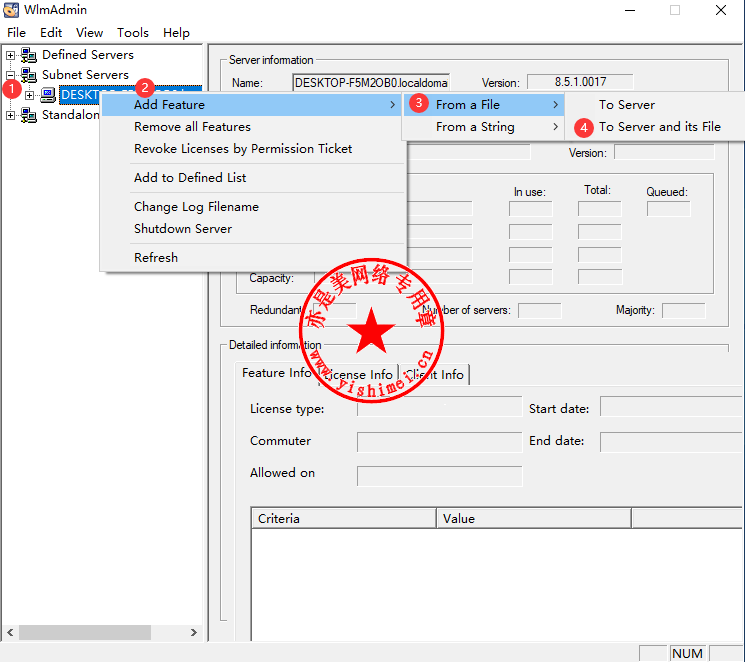The width and height of the screenshot is (745, 662).
Task: Switch to Client Info tab
Action: pyautogui.click(x=435, y=375)
